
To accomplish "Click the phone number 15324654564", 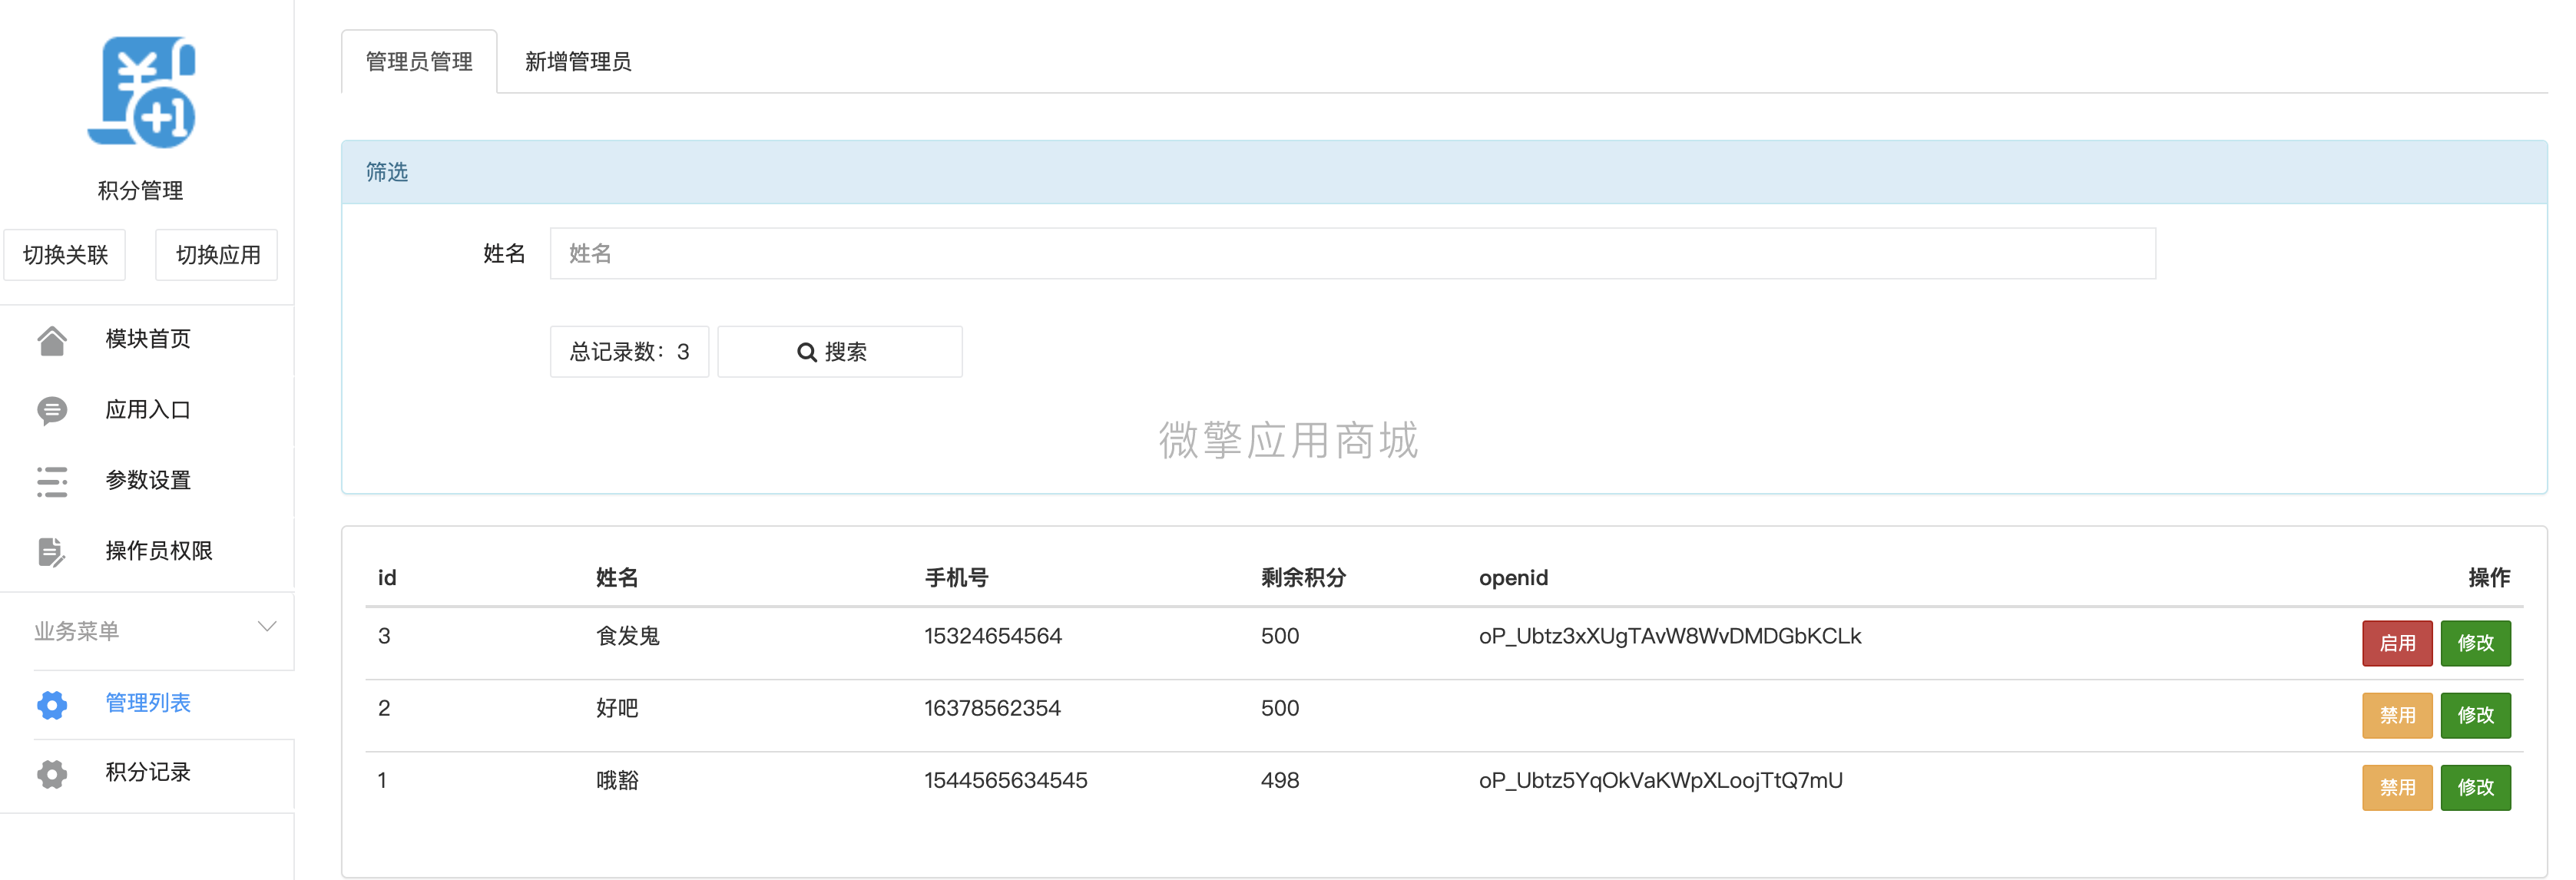I will click(x=992, y=636).
